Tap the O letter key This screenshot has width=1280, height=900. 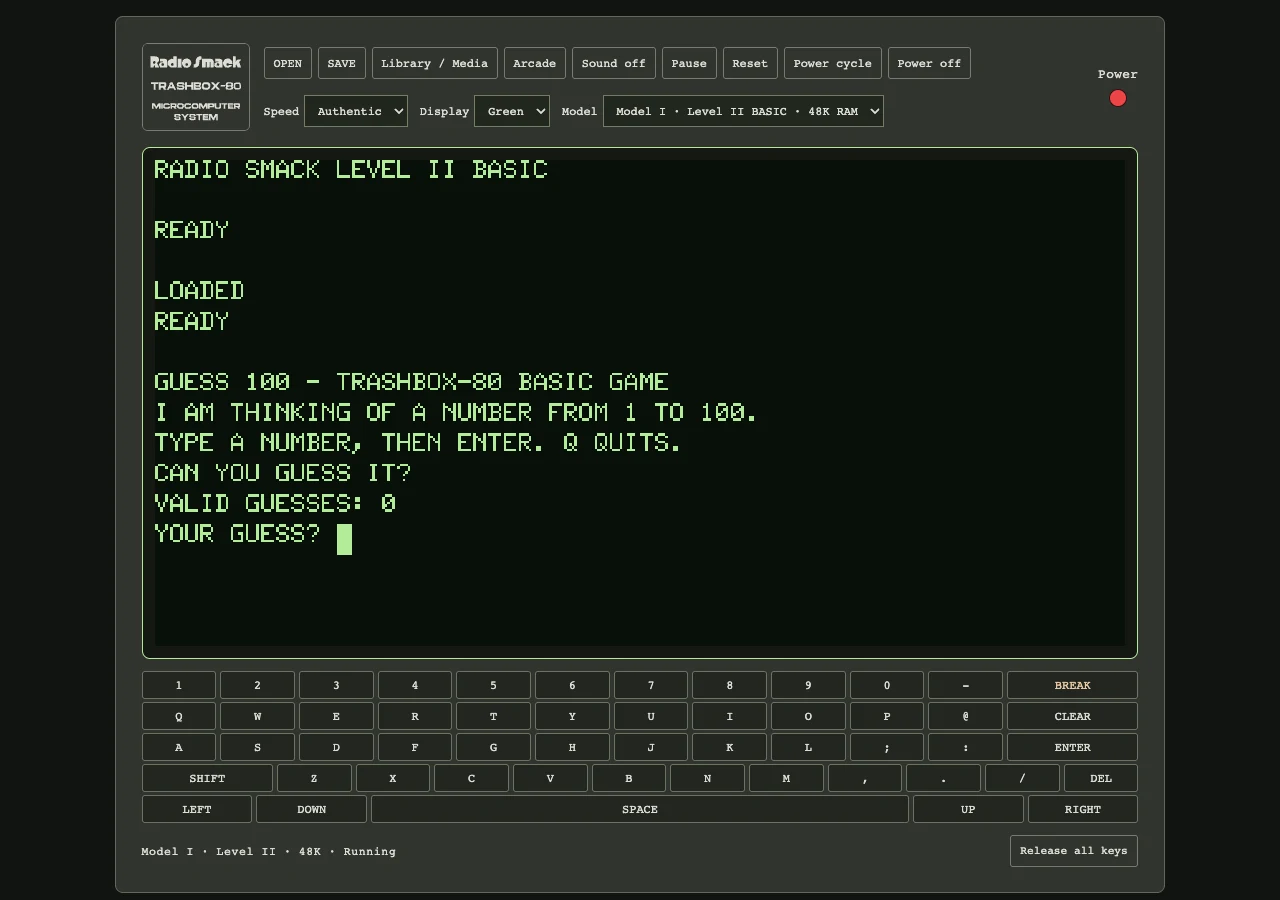[x=808, y=716]
